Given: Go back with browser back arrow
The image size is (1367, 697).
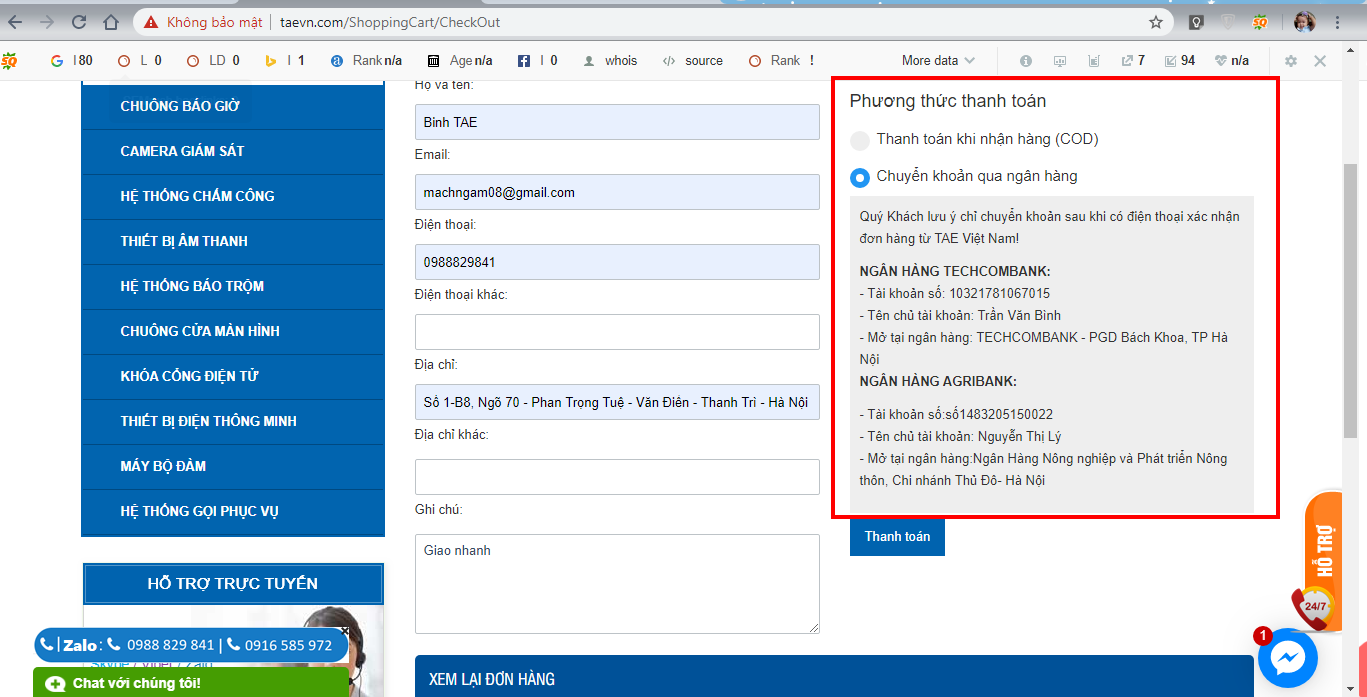Looking at the screenshot, I should click(x=16, y=22).
